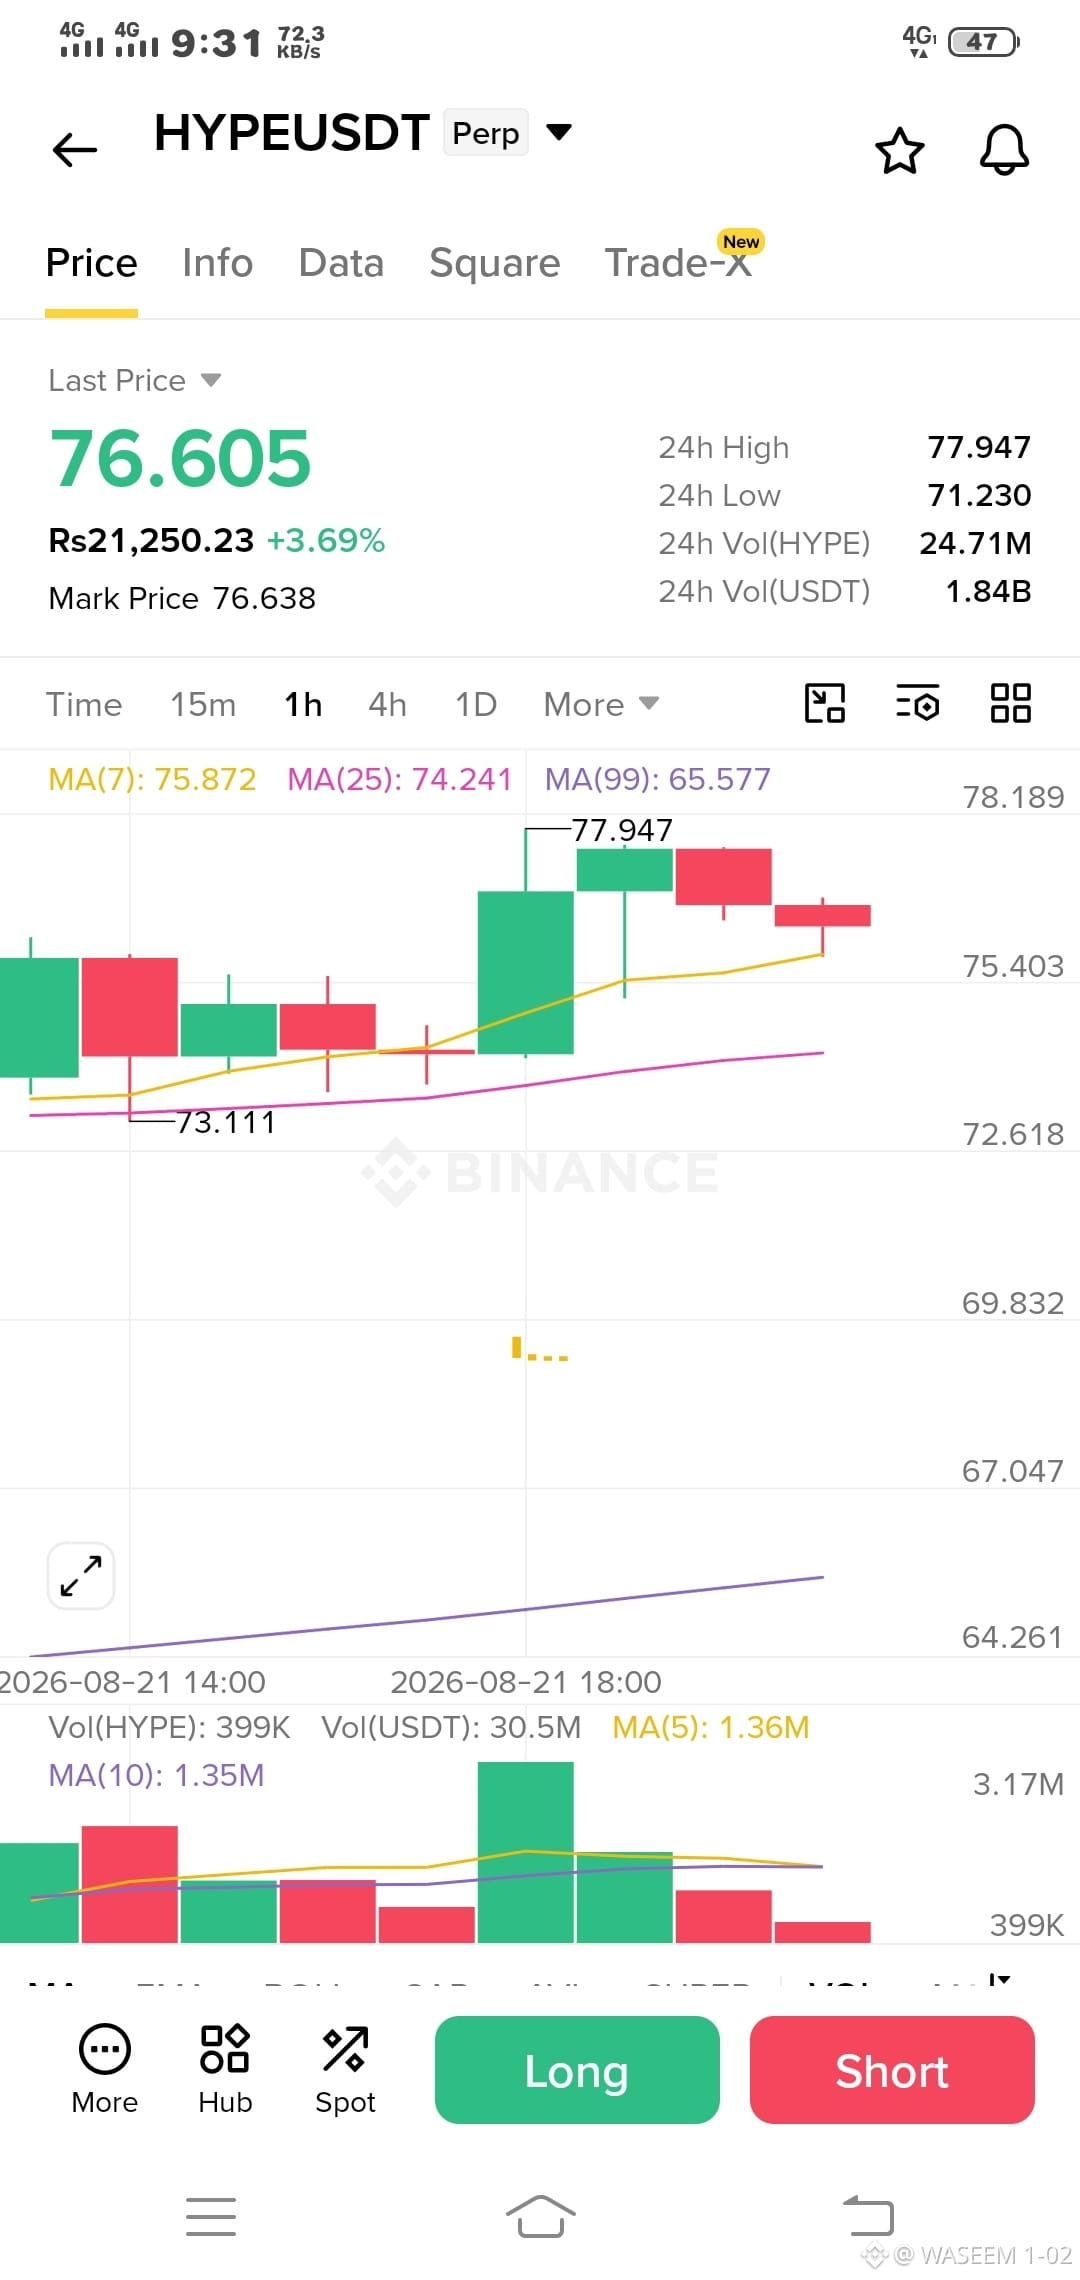Viewport: 1080px width, 2280px height.
Task: Tap the 73.111 low marker on the chart
Action: (226, 1122)
